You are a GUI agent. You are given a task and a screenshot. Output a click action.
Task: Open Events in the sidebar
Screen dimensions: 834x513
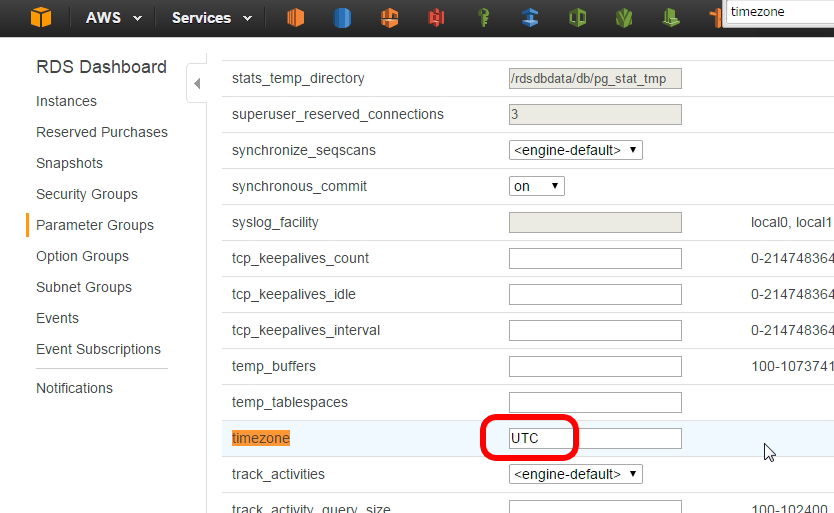tap(57, 318)
